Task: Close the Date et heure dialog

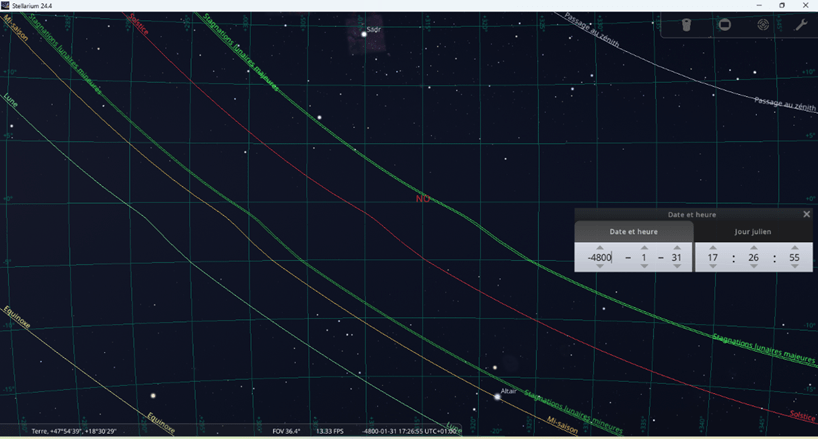Action: (807, 214)
